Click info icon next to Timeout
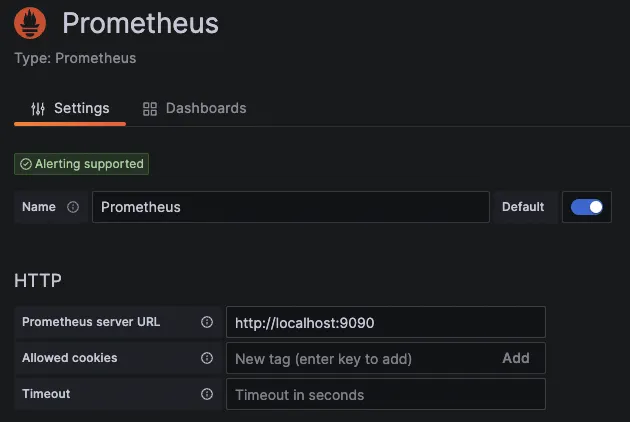Screen dimensions: 630x422 207,394
